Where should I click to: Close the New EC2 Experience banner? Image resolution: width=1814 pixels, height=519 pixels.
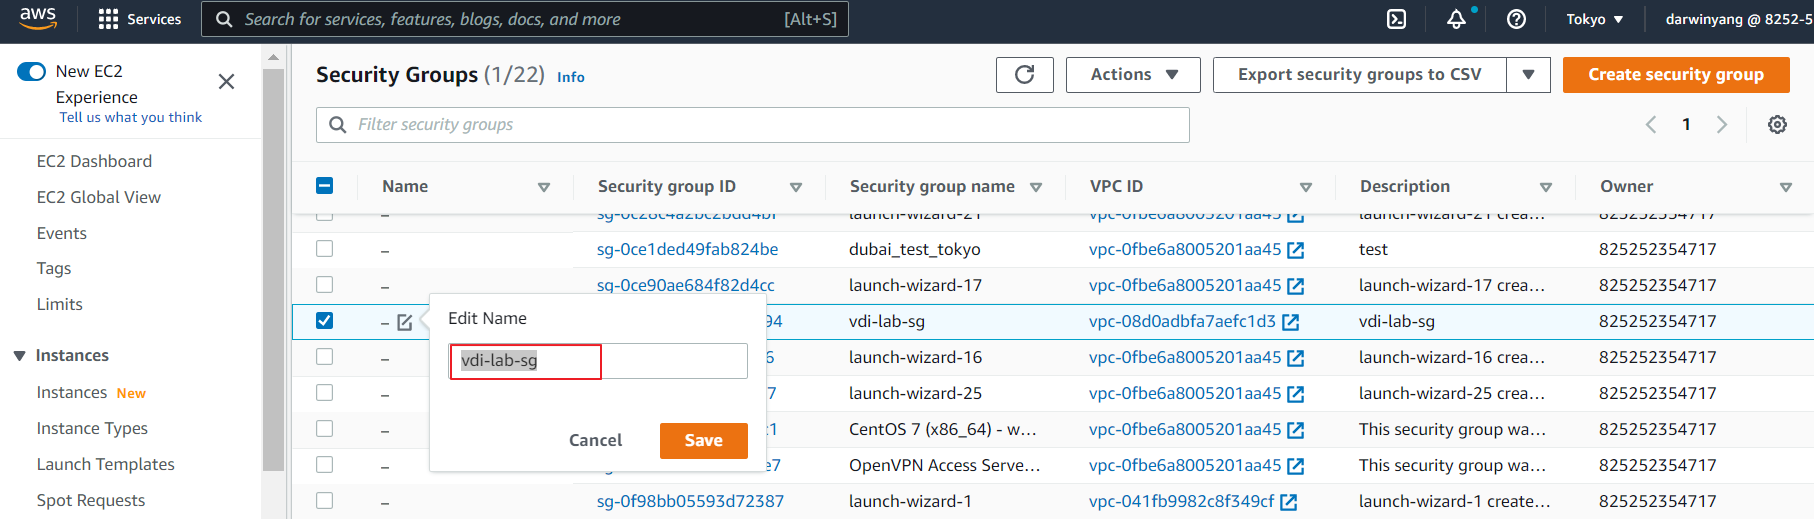click(x=227, y=82)
